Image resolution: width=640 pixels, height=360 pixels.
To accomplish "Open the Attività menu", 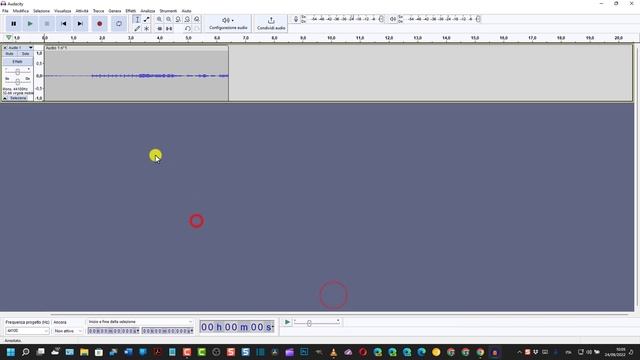I will [82, 11].
